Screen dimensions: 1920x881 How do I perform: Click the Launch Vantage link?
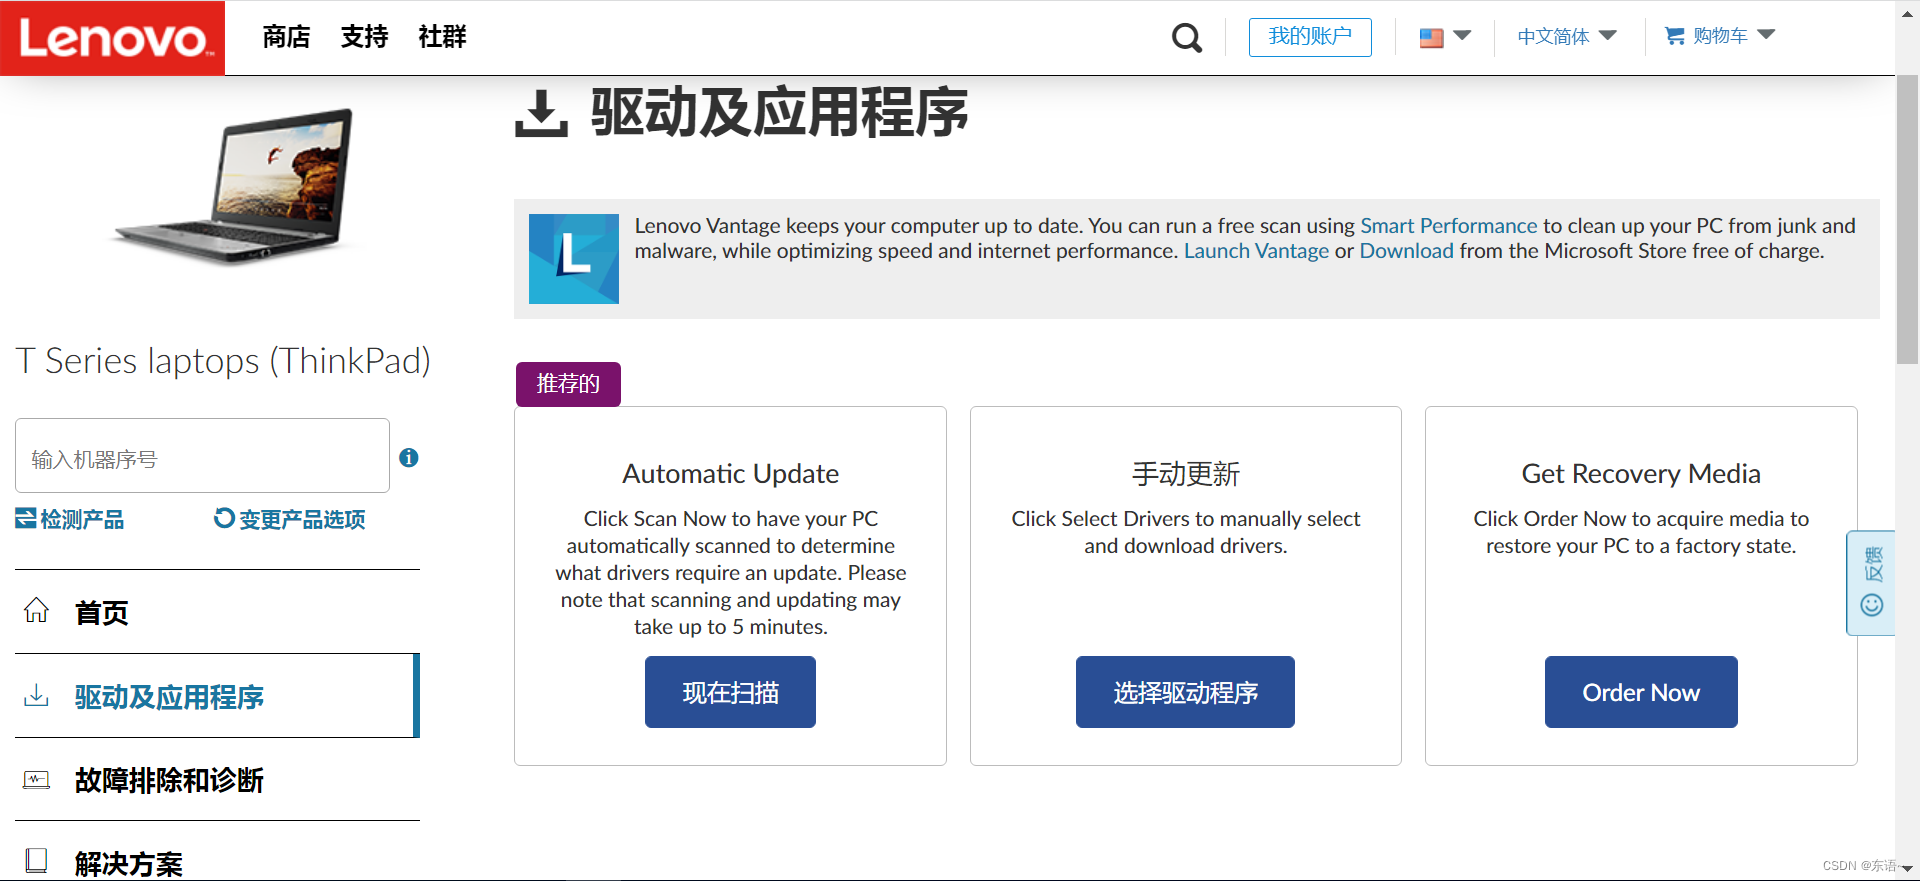click(x=1256, y=251)
